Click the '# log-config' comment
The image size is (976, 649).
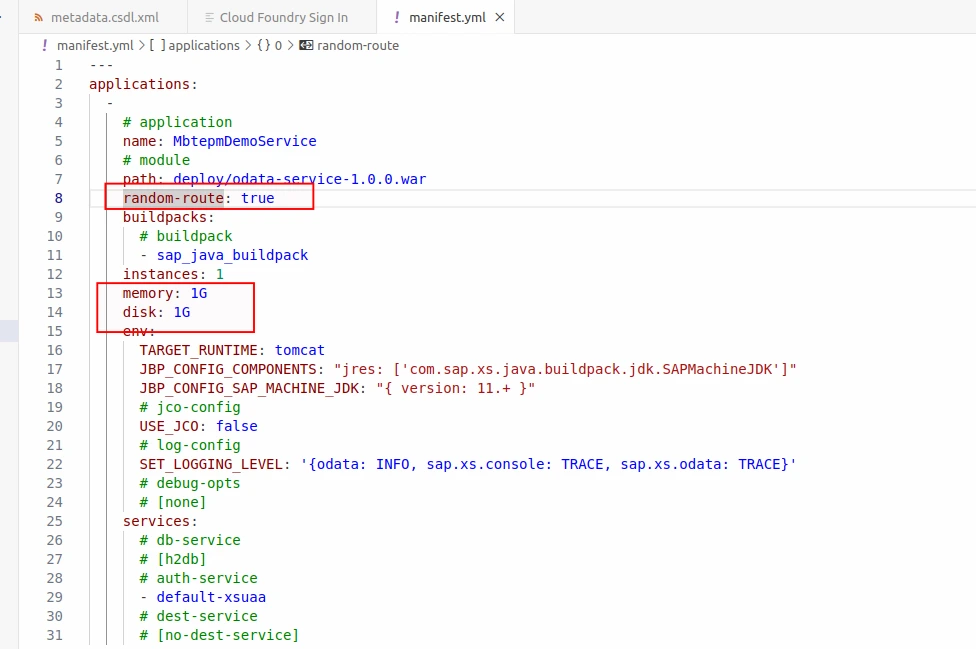190,445
